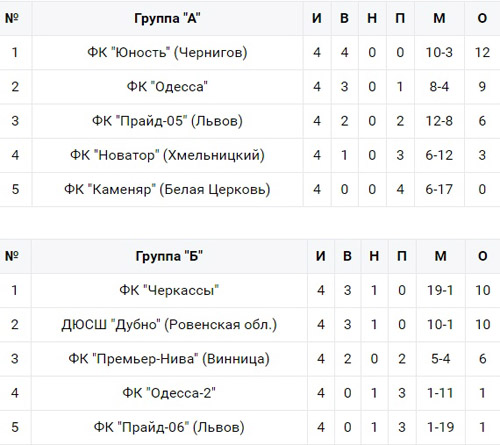Click the М goals column header in Group Б
The image size is (500, 445).
(x=440, y=256)
